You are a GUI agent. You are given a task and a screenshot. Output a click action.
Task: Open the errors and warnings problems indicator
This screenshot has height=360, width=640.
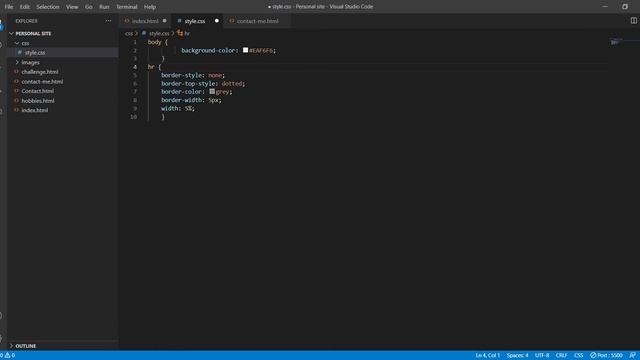[7, 355]
